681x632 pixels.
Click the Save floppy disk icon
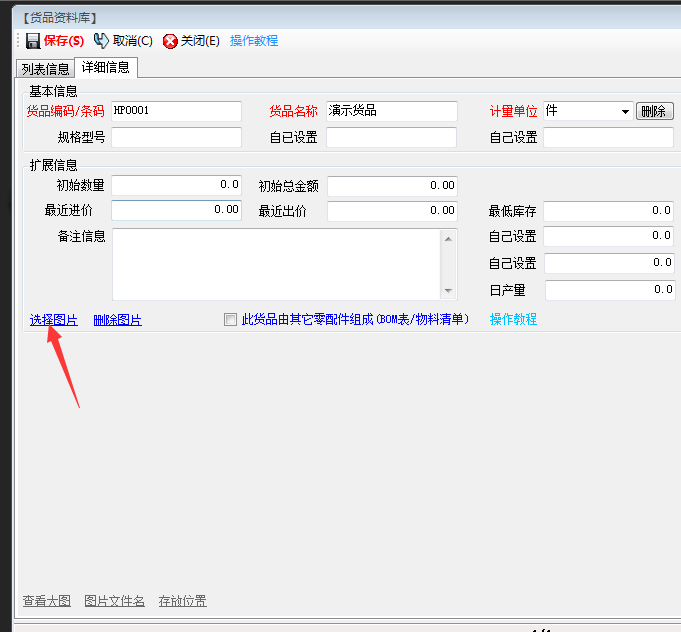[x=32, y=41]
